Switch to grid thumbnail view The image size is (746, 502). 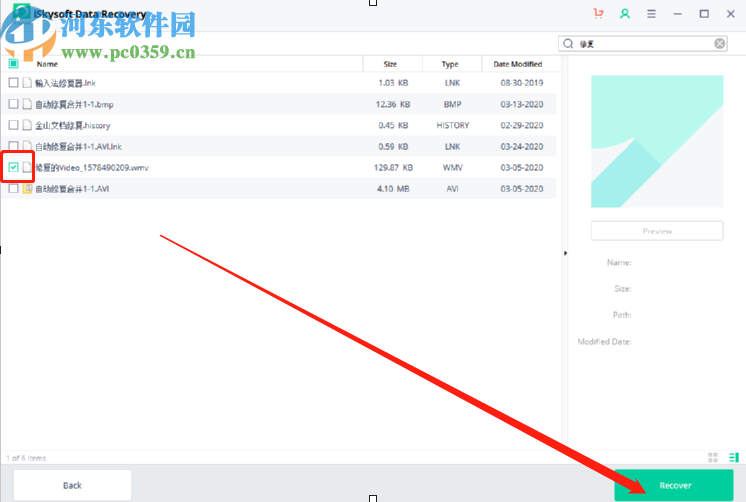point(712,457)
